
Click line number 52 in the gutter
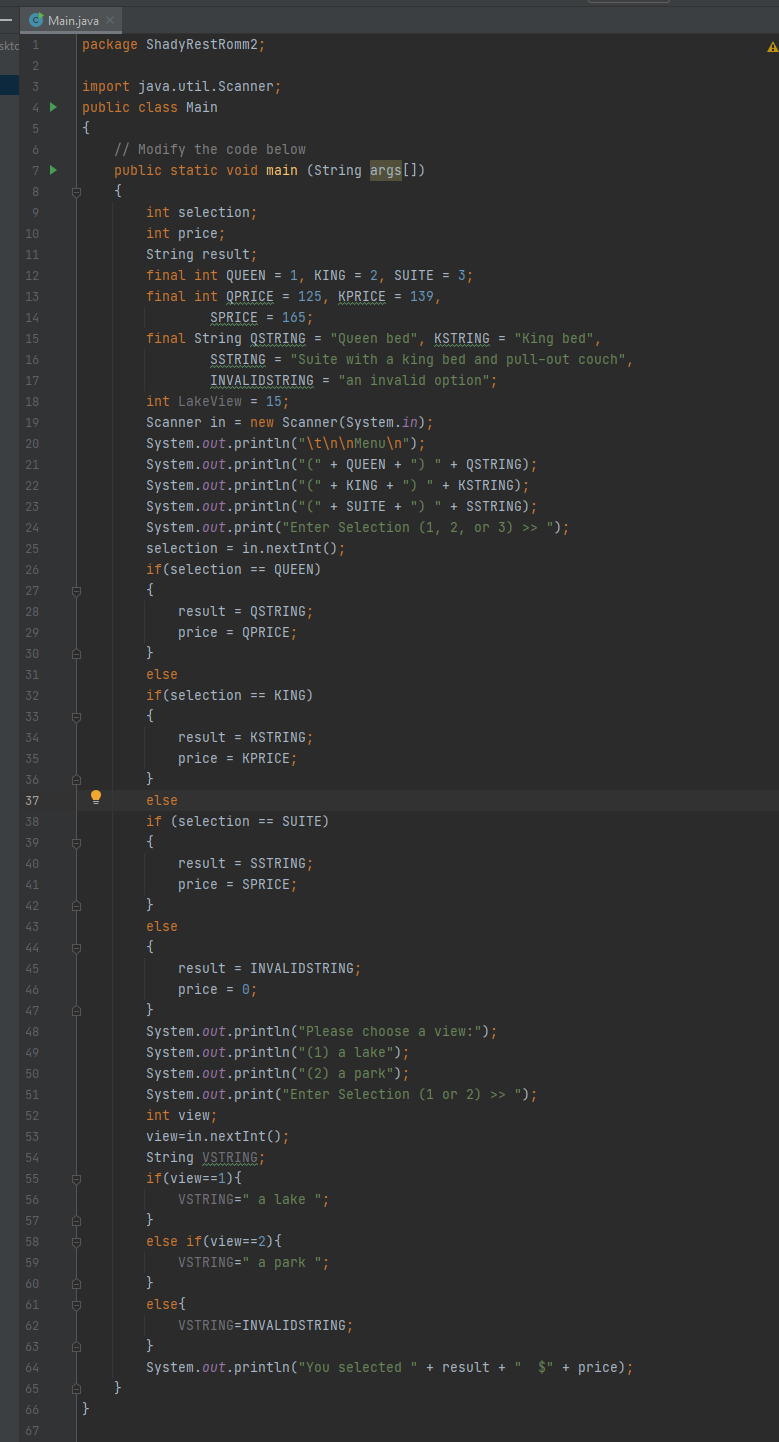click(x=32, y=1115)
